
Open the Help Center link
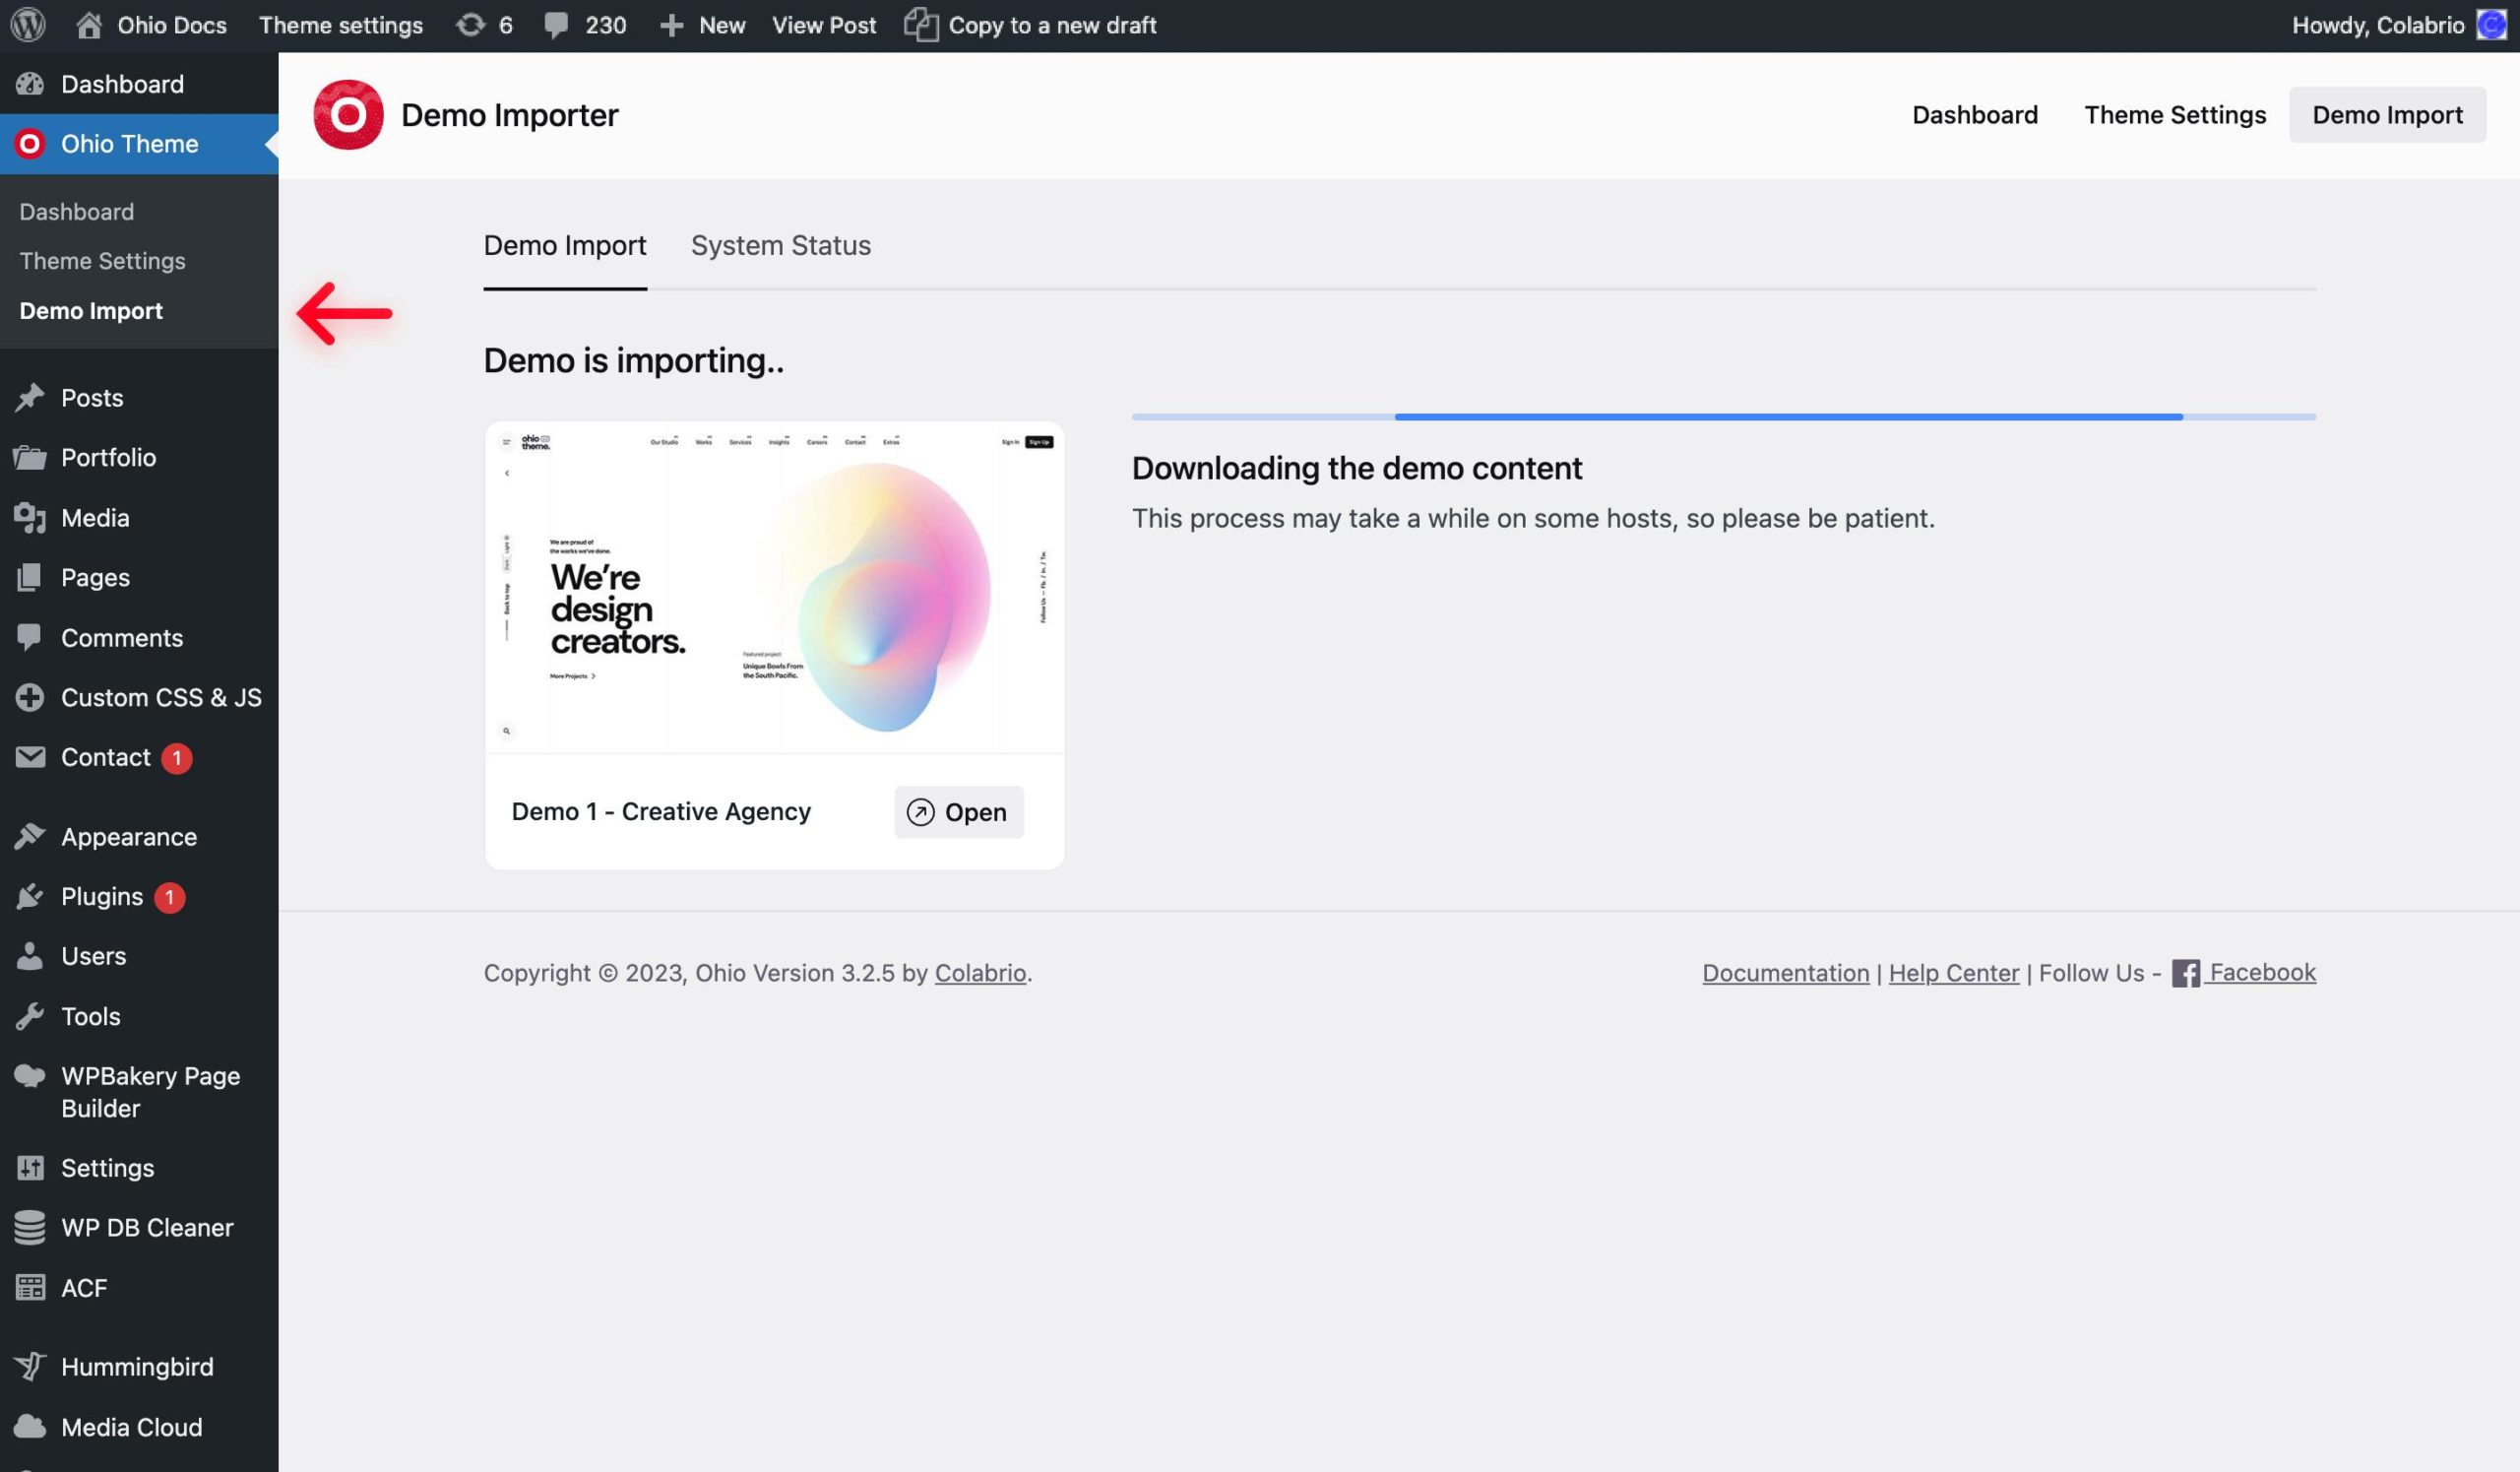pyautogui.click(x=1953, y=973)
